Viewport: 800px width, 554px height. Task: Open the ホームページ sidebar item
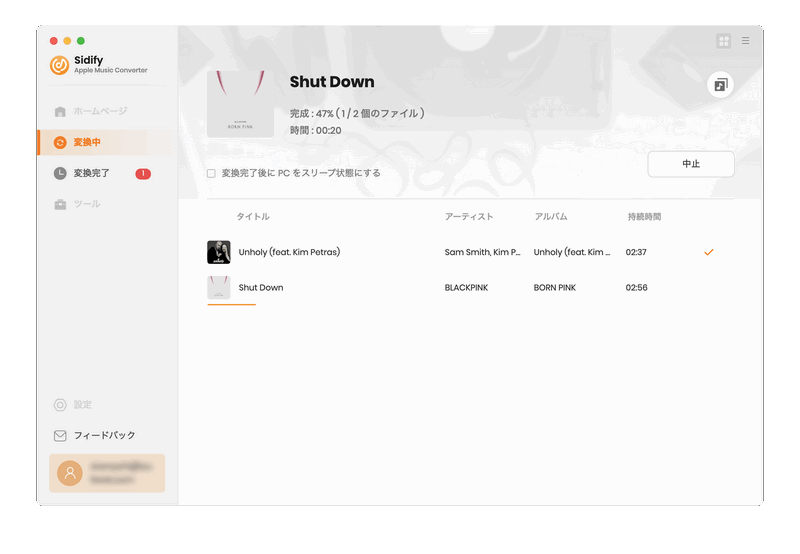pyautogui.click(x=107, y=111)
